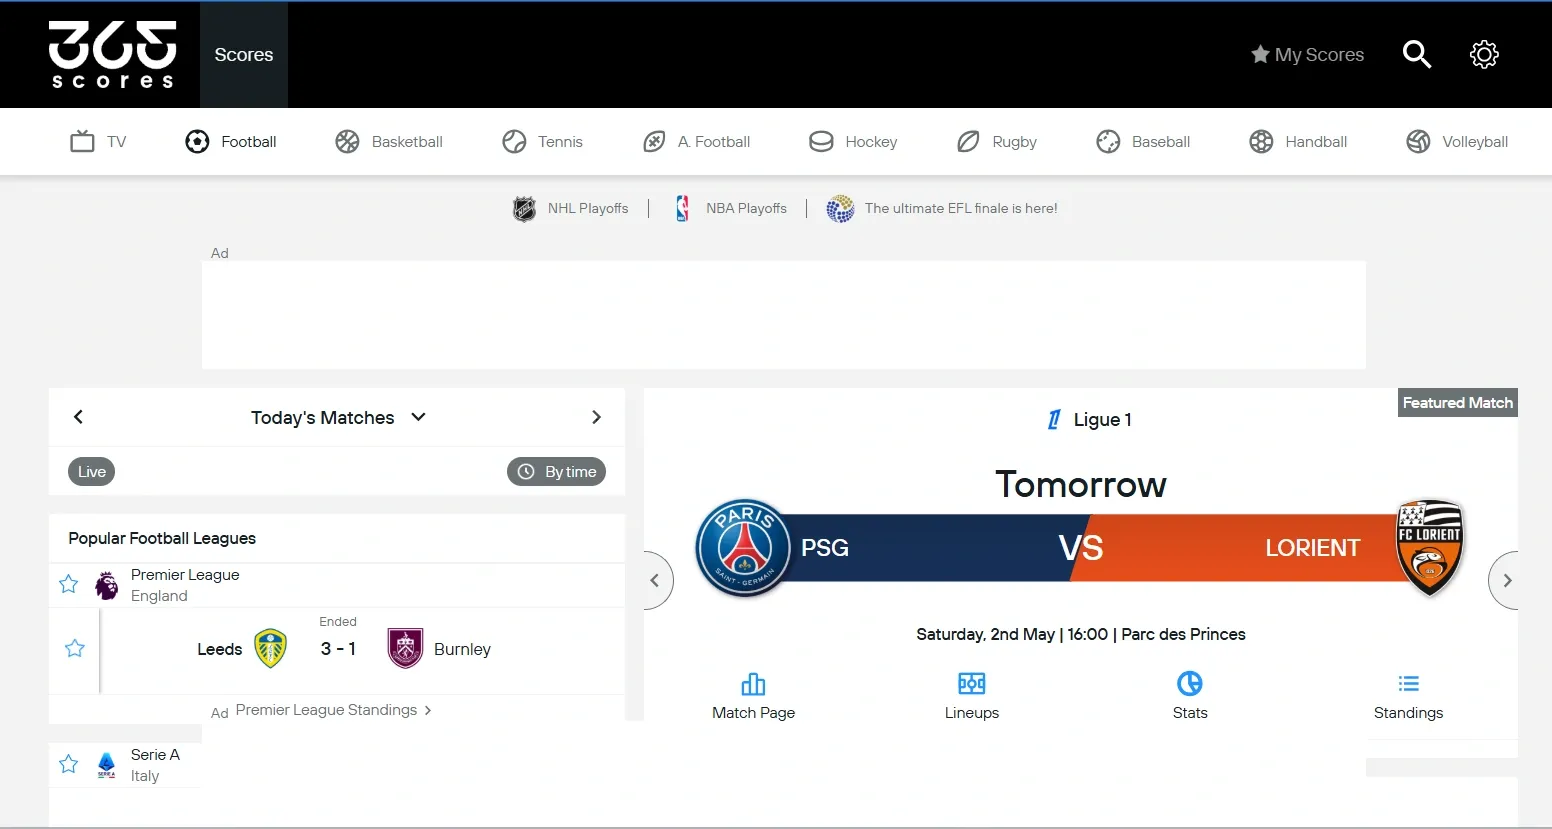Click the Serie A league logo
Screen dimensions: 1552x829
[x=106, y=765]
